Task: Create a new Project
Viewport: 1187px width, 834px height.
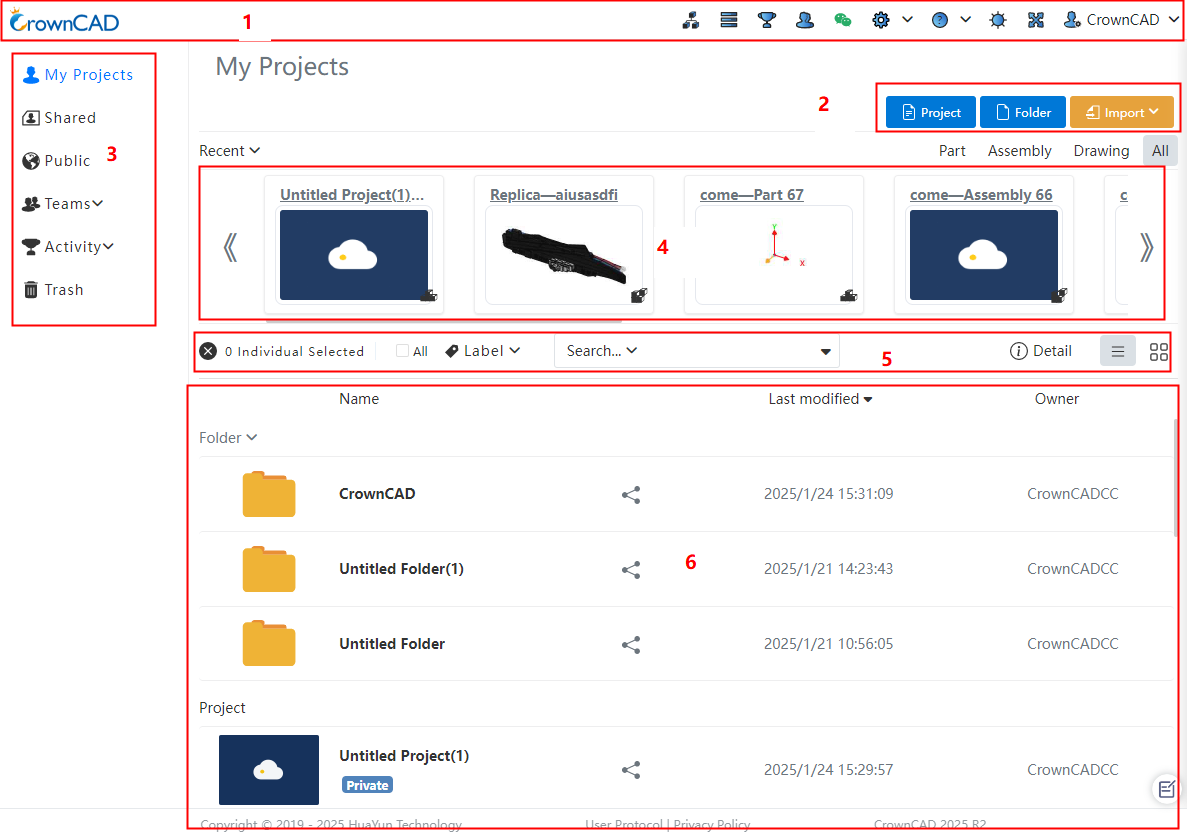Action: (930, 113)
